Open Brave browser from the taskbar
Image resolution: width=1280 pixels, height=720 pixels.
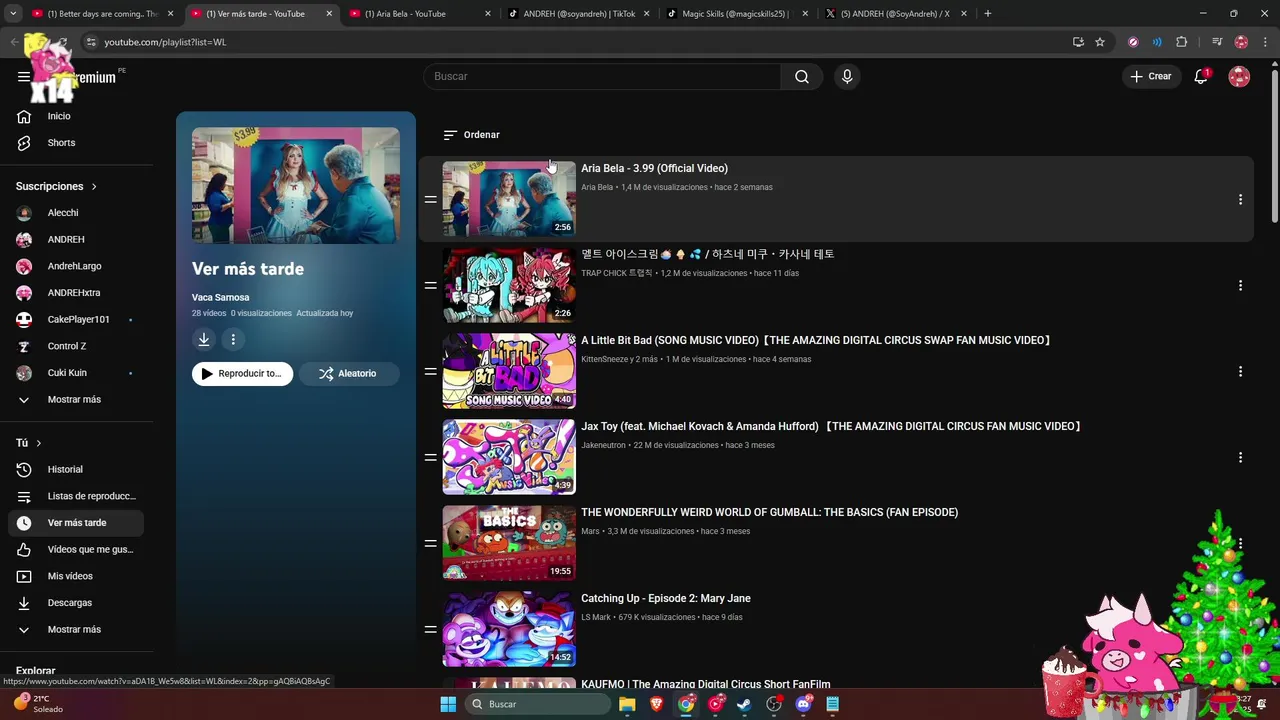pyautogui.click(x=657, y=704)
